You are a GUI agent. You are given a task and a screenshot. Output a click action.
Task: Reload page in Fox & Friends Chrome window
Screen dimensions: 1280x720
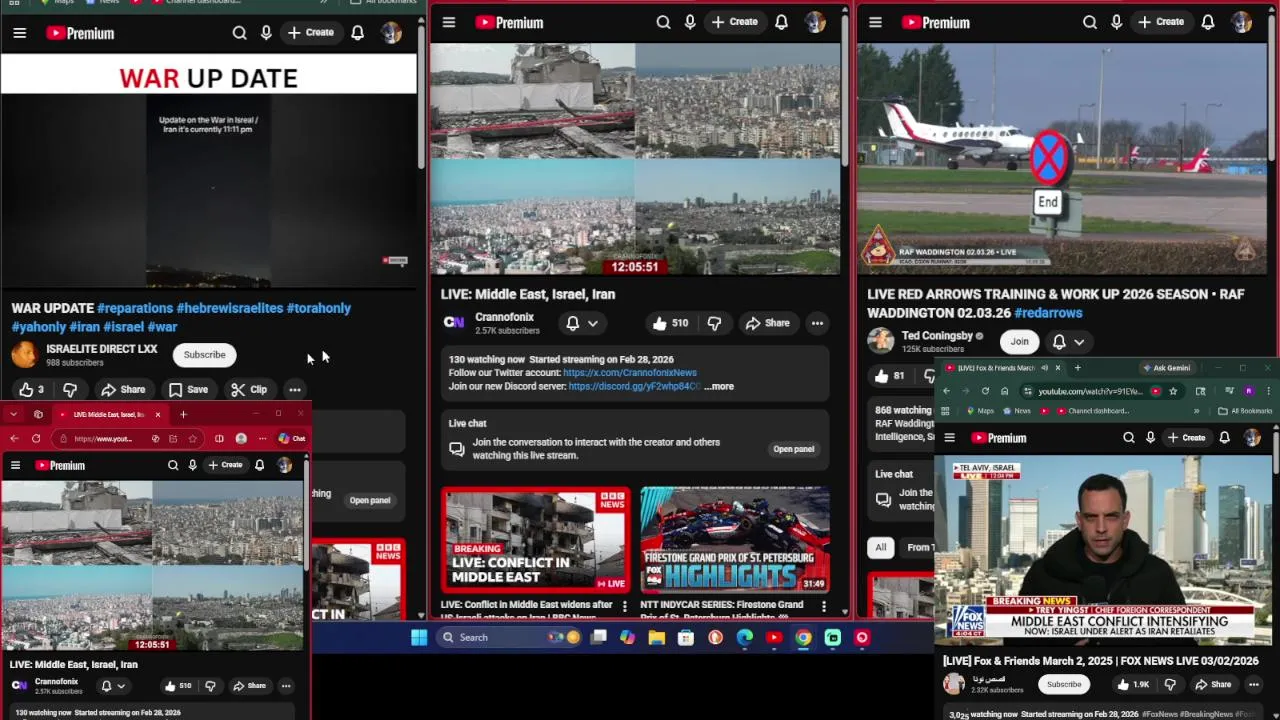click(985, 391)
